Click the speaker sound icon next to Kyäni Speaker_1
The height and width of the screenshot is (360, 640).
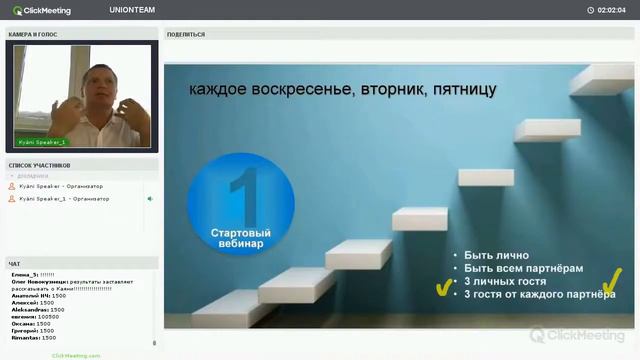150,199
